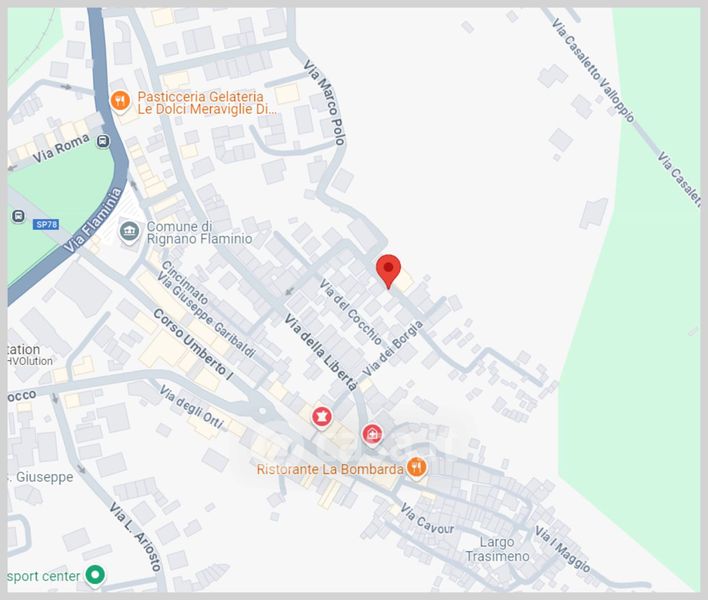The width and height of the screenshot is (708, 600).
Task: Click the Ristorante La Bombarda fork-knife icon
Action: pyautogui.click(x=417, y=467)
